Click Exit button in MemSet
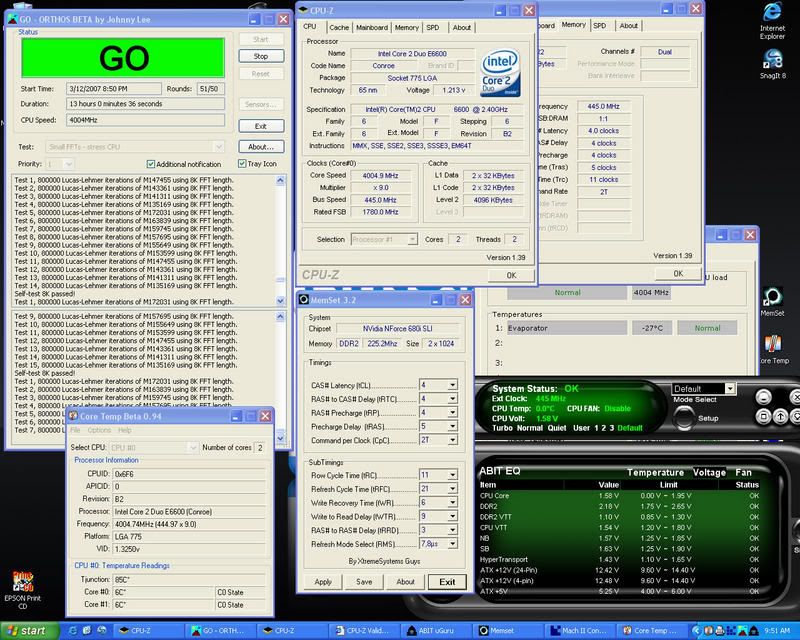The image size is (800, 640). (447, 582)
